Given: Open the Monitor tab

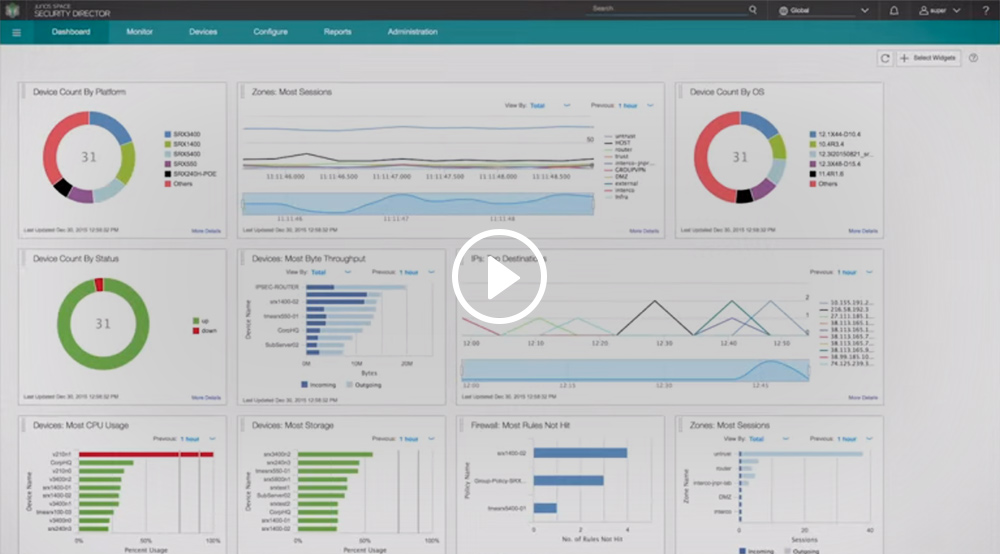Looking at the screenshot, I should (x=139, y=32).
